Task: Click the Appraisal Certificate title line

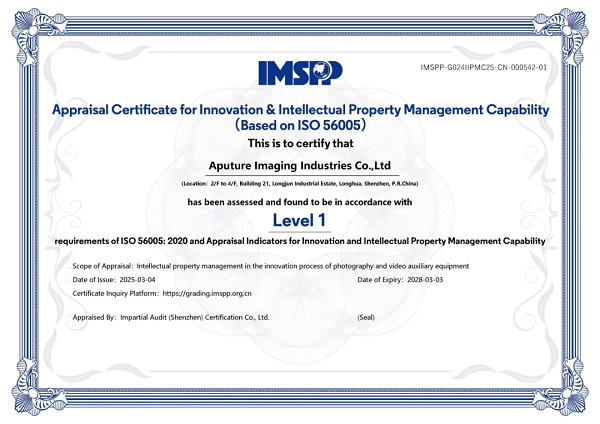Action: tap(300, 110)
